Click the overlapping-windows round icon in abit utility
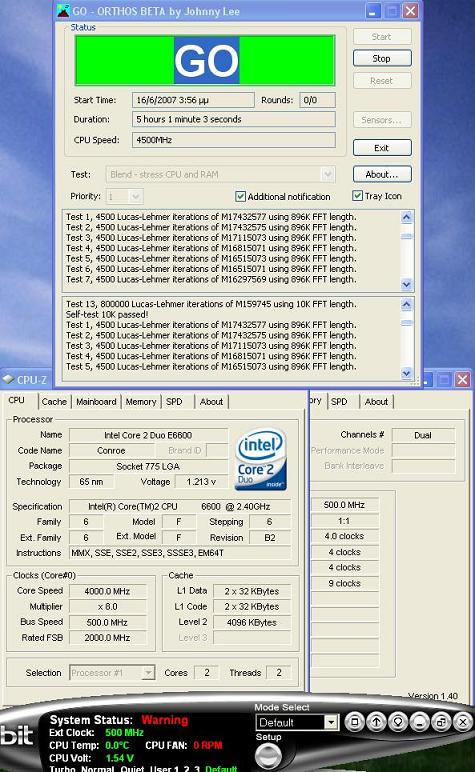 (441, 722)
